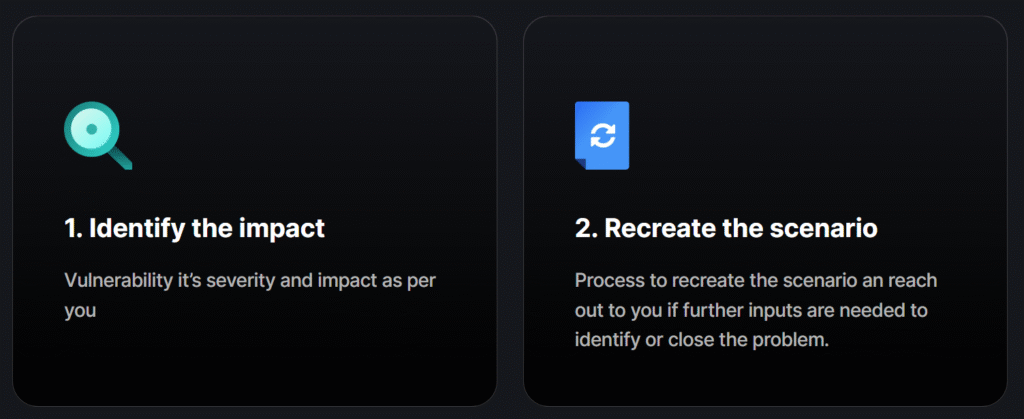Click the word "you" ending the first card's text

tap(79, 309)
